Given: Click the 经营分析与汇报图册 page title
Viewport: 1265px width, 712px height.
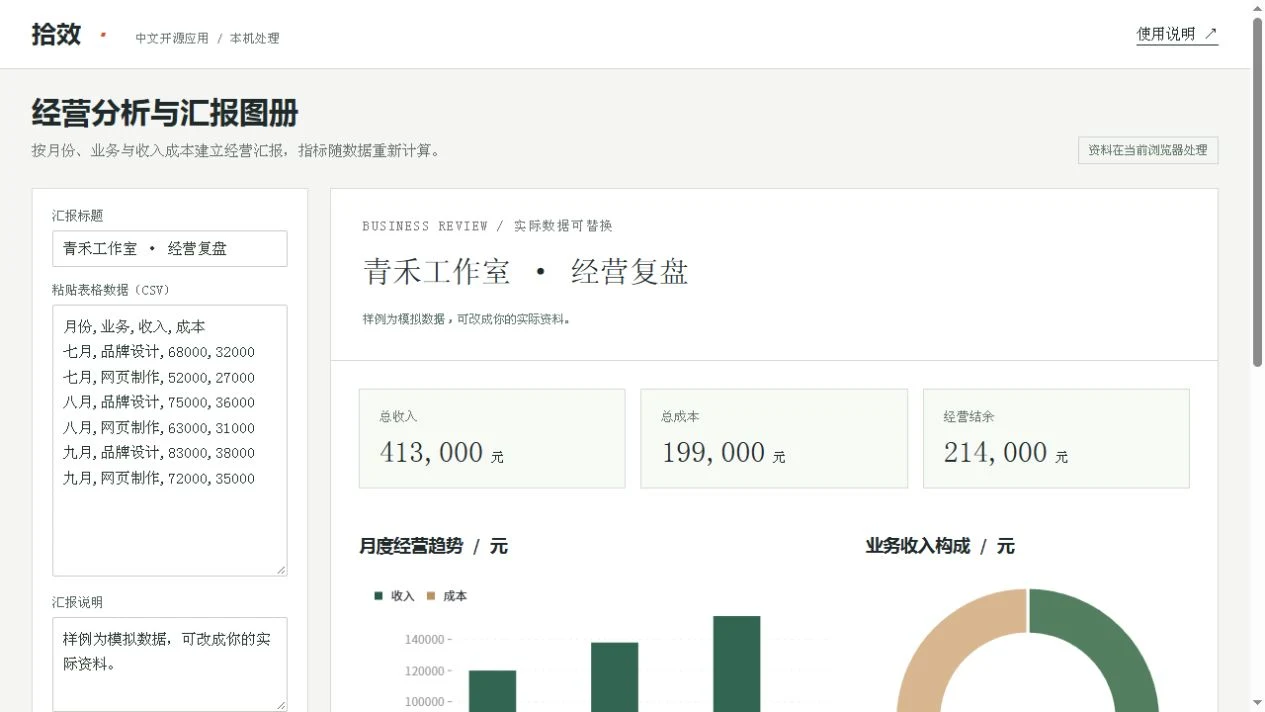Looking at the screenshot, I should (x=165, y=113).
